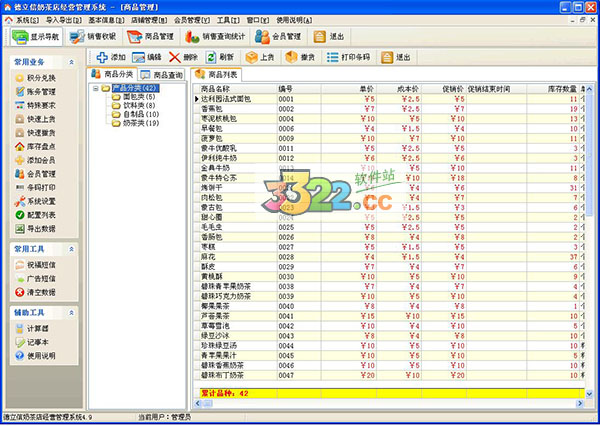Open 会员管理 in the left sidebar
Viewport: 600px width, 426px height.
coord(36,174)
